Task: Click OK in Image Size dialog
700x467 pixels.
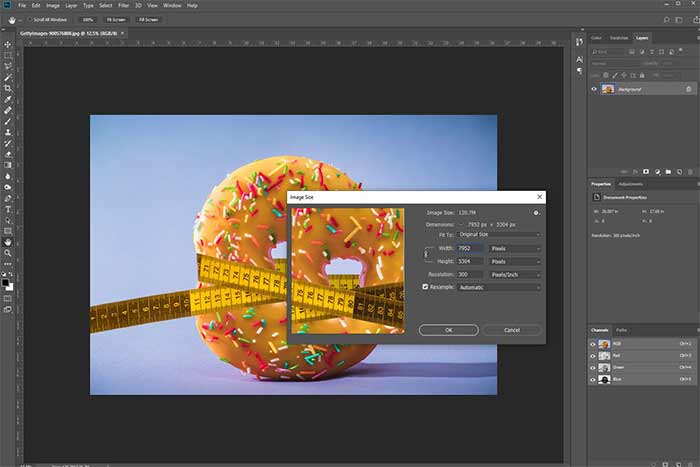Action: tap(448, 330)
